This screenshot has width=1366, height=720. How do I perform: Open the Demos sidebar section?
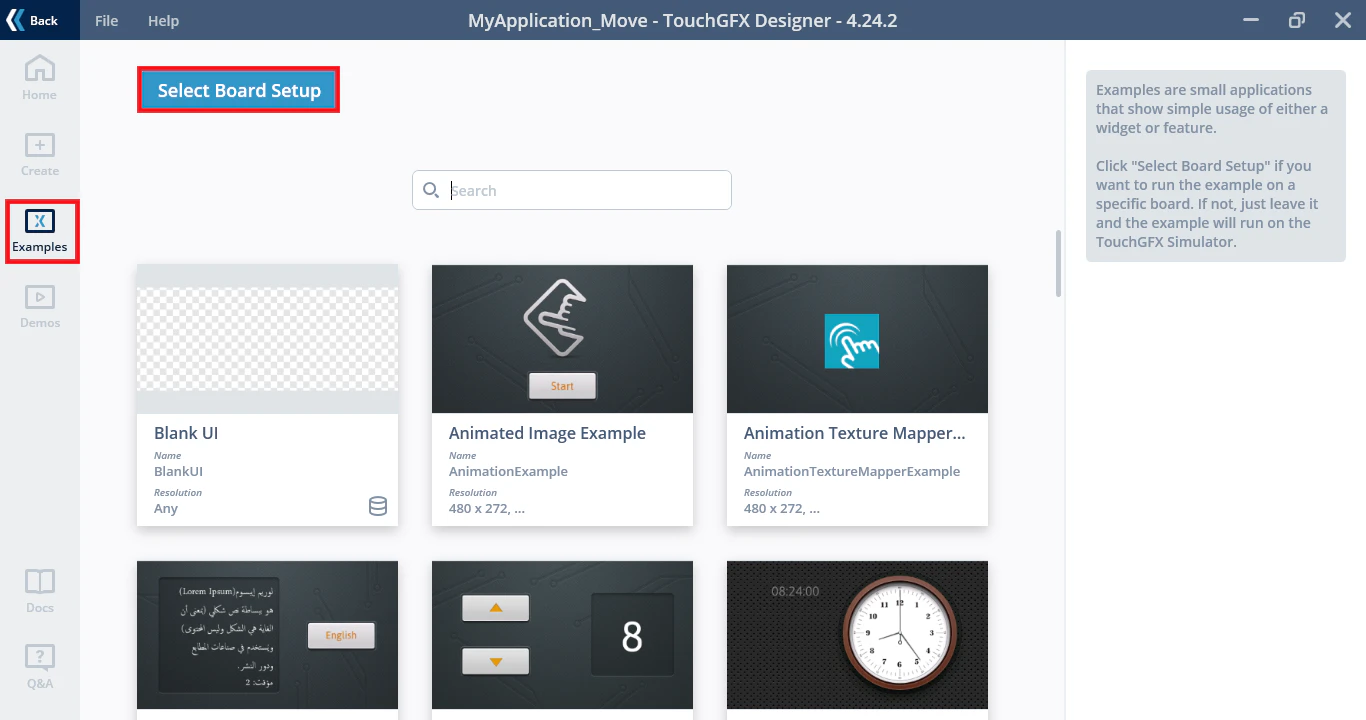pos(40,307)
